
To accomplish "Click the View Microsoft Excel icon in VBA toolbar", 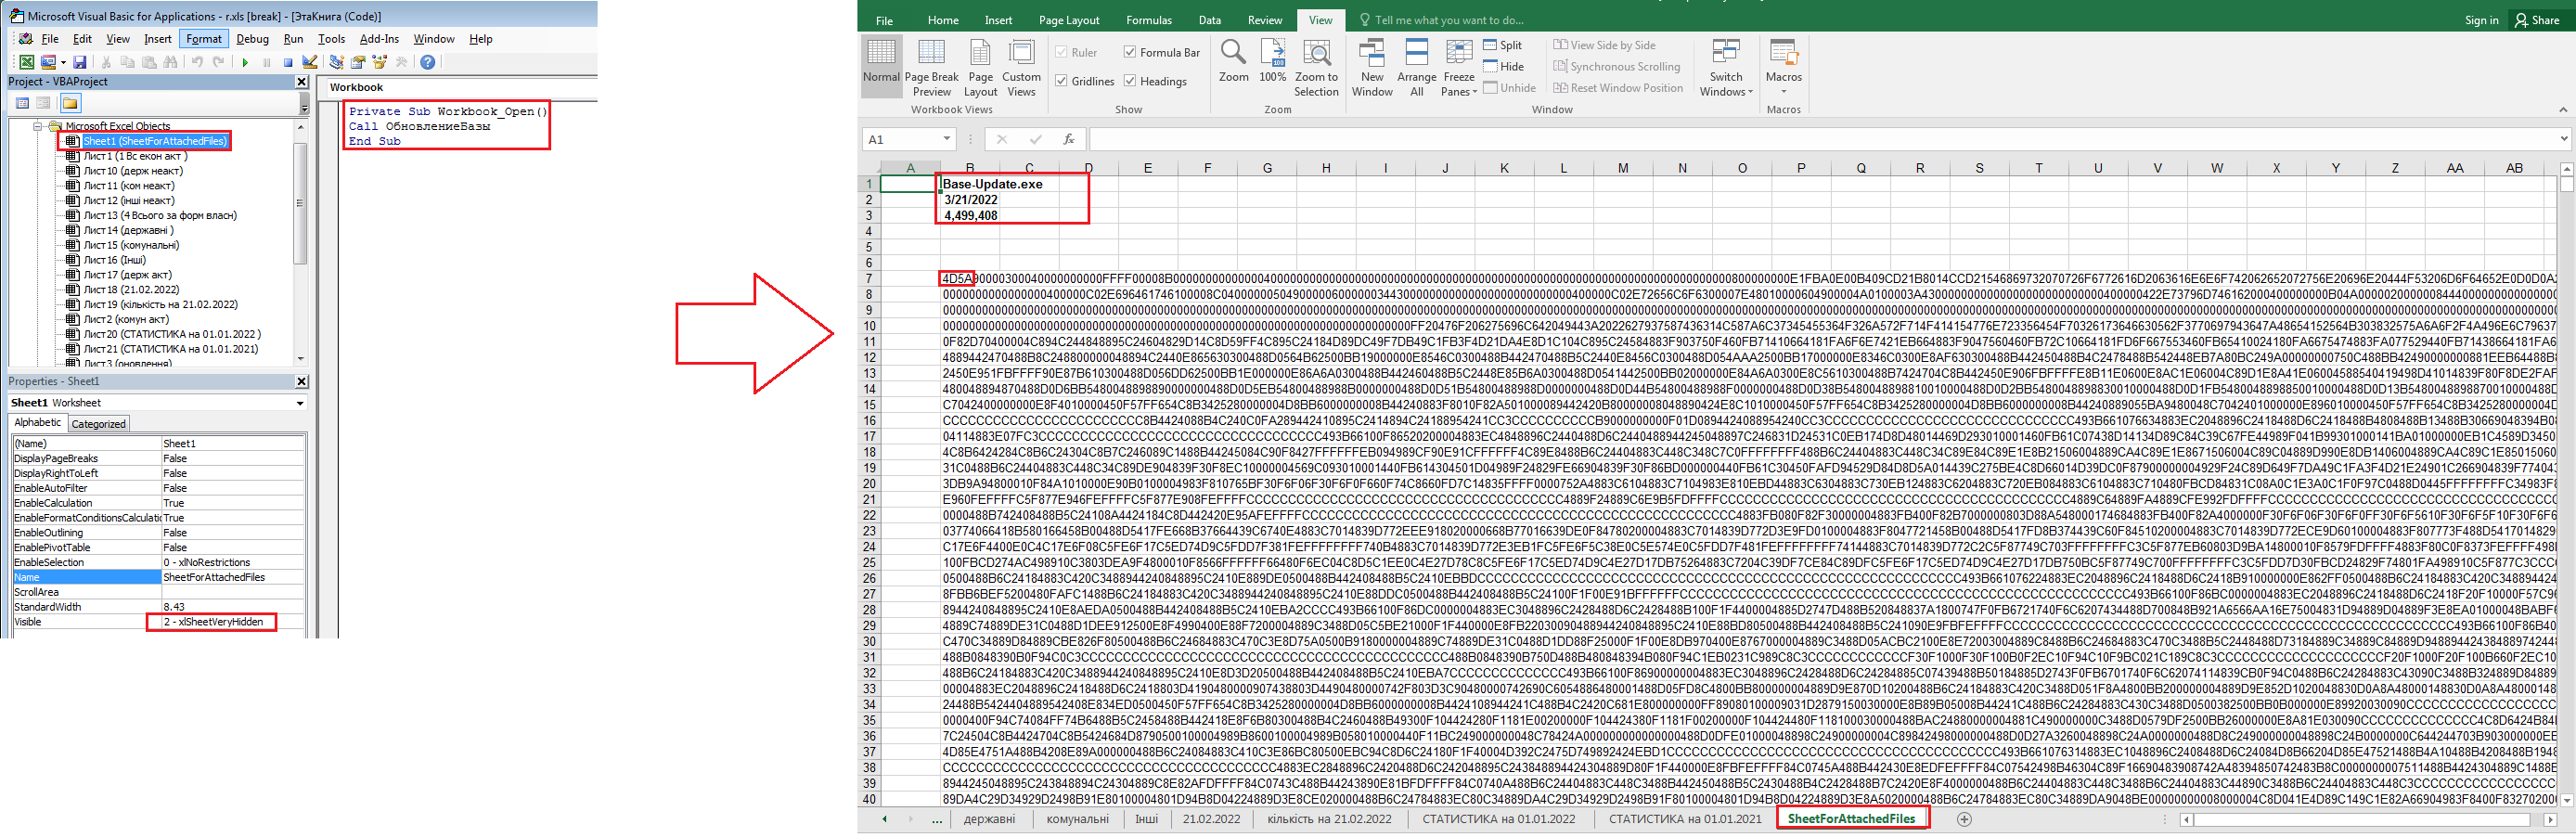I will coord(27,62).
